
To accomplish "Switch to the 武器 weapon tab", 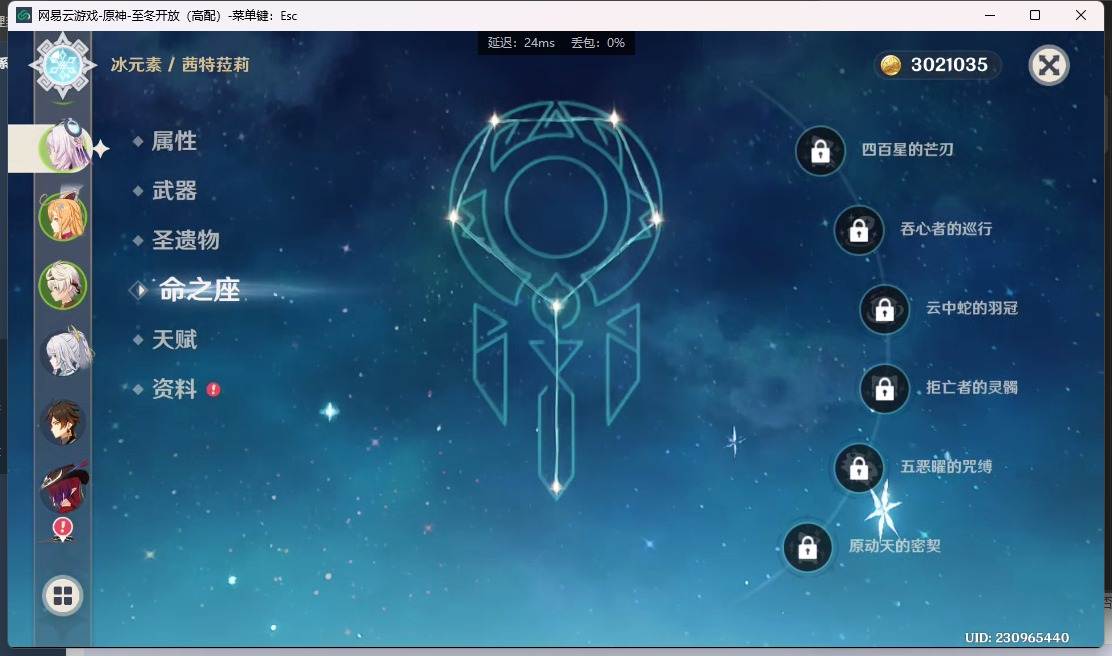I will click(x=174, y=191).
